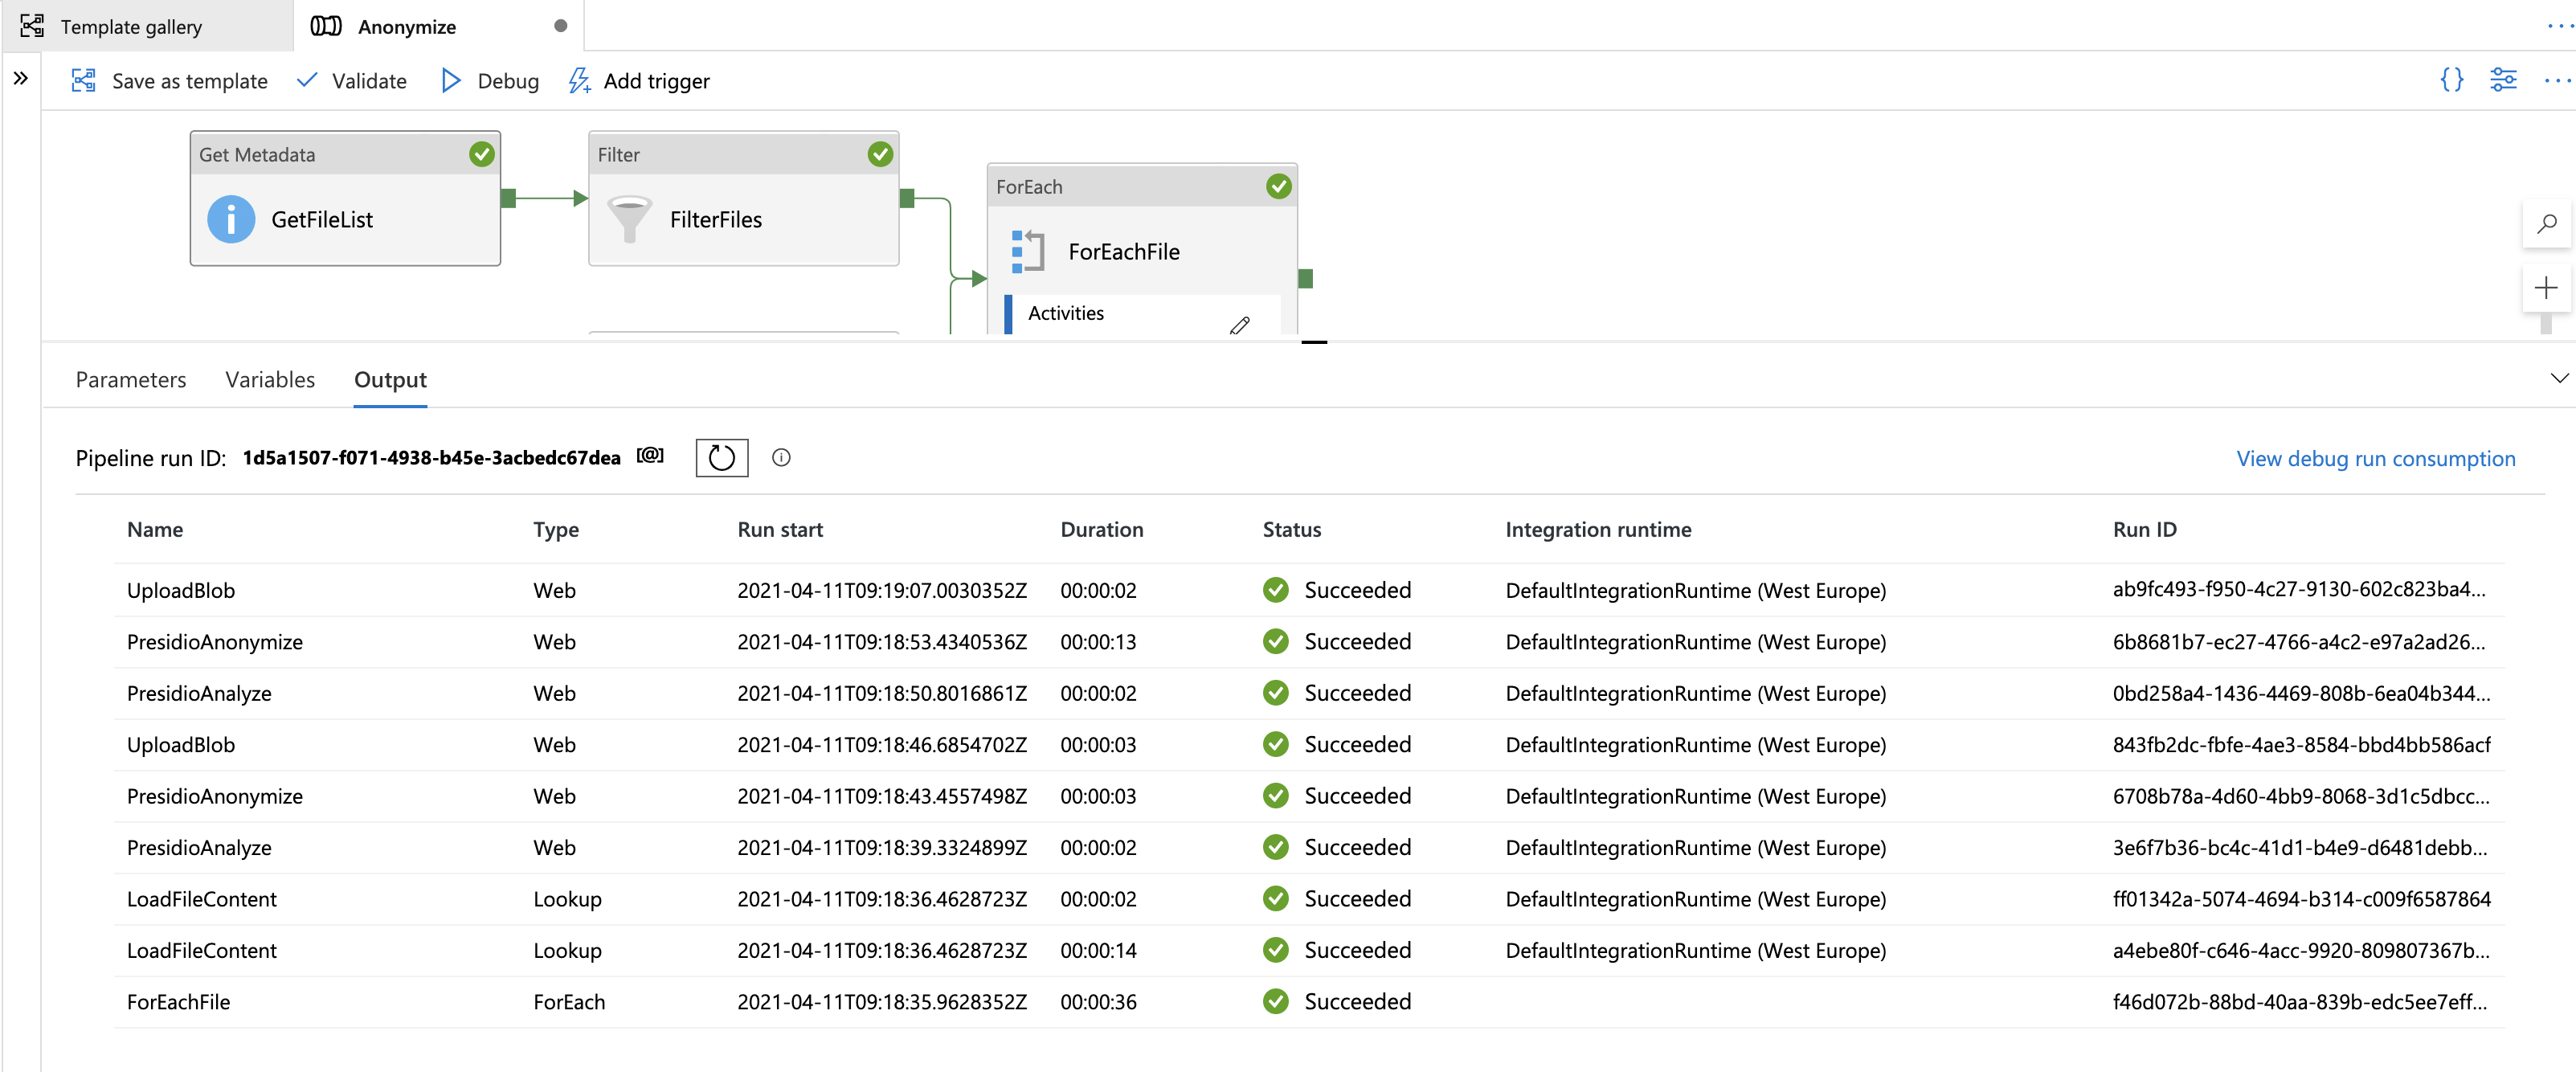The width and height of the screenshot is (2576, 1072).
Task: Open the Template gallery tab
Action: click(x=146, y=26)
